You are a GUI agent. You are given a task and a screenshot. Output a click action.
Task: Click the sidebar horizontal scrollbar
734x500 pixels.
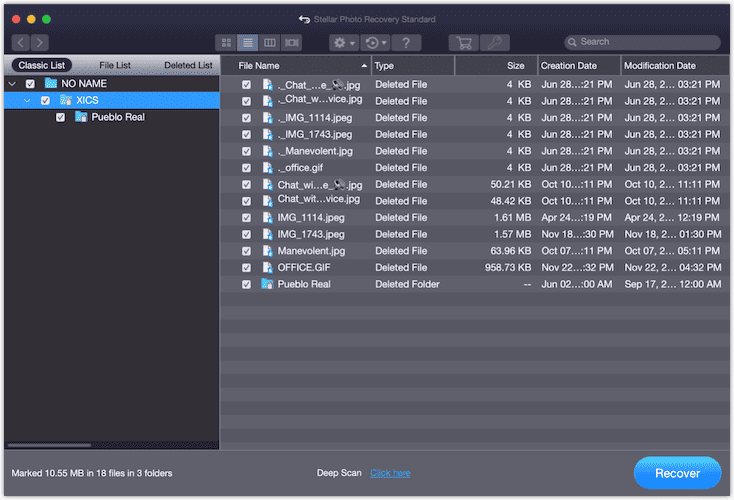48,445
